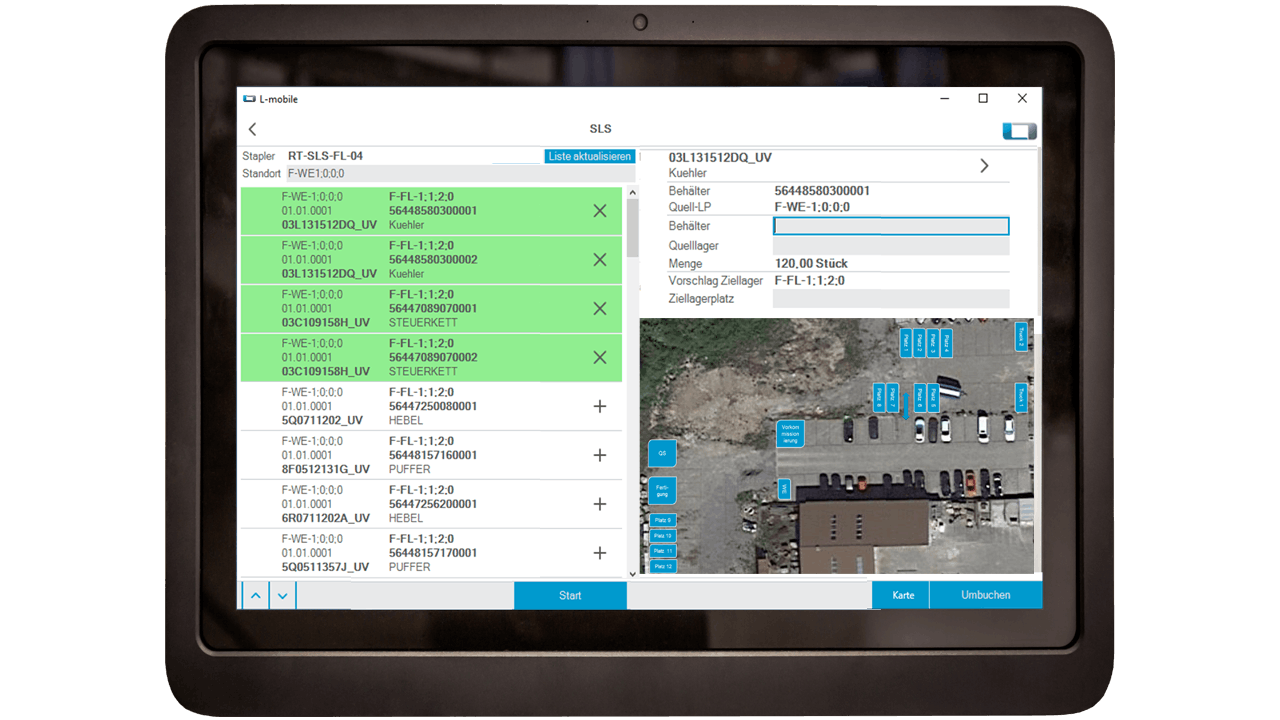1280x720 pixels.
Task: Remove order 56447089070001 with the X icon
Action: (x=600, y=309)
